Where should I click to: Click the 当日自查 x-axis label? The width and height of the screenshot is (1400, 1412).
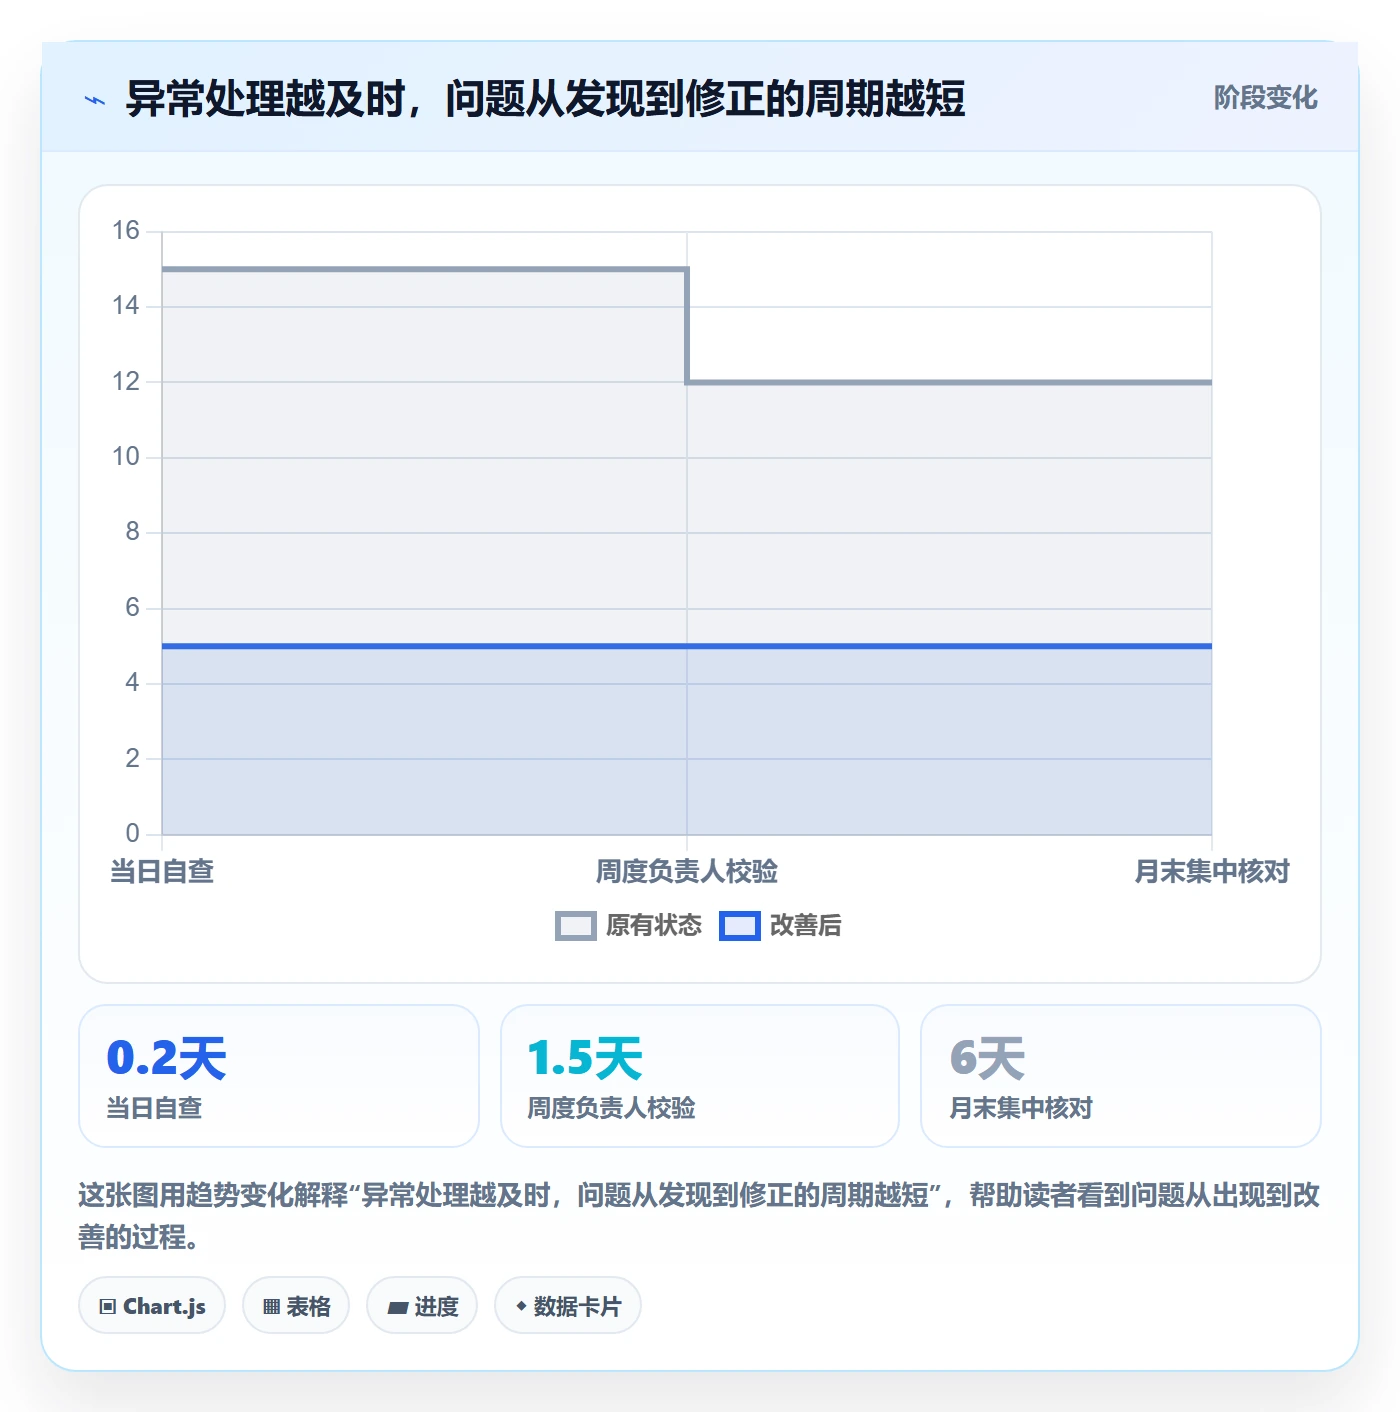[162, 872]
